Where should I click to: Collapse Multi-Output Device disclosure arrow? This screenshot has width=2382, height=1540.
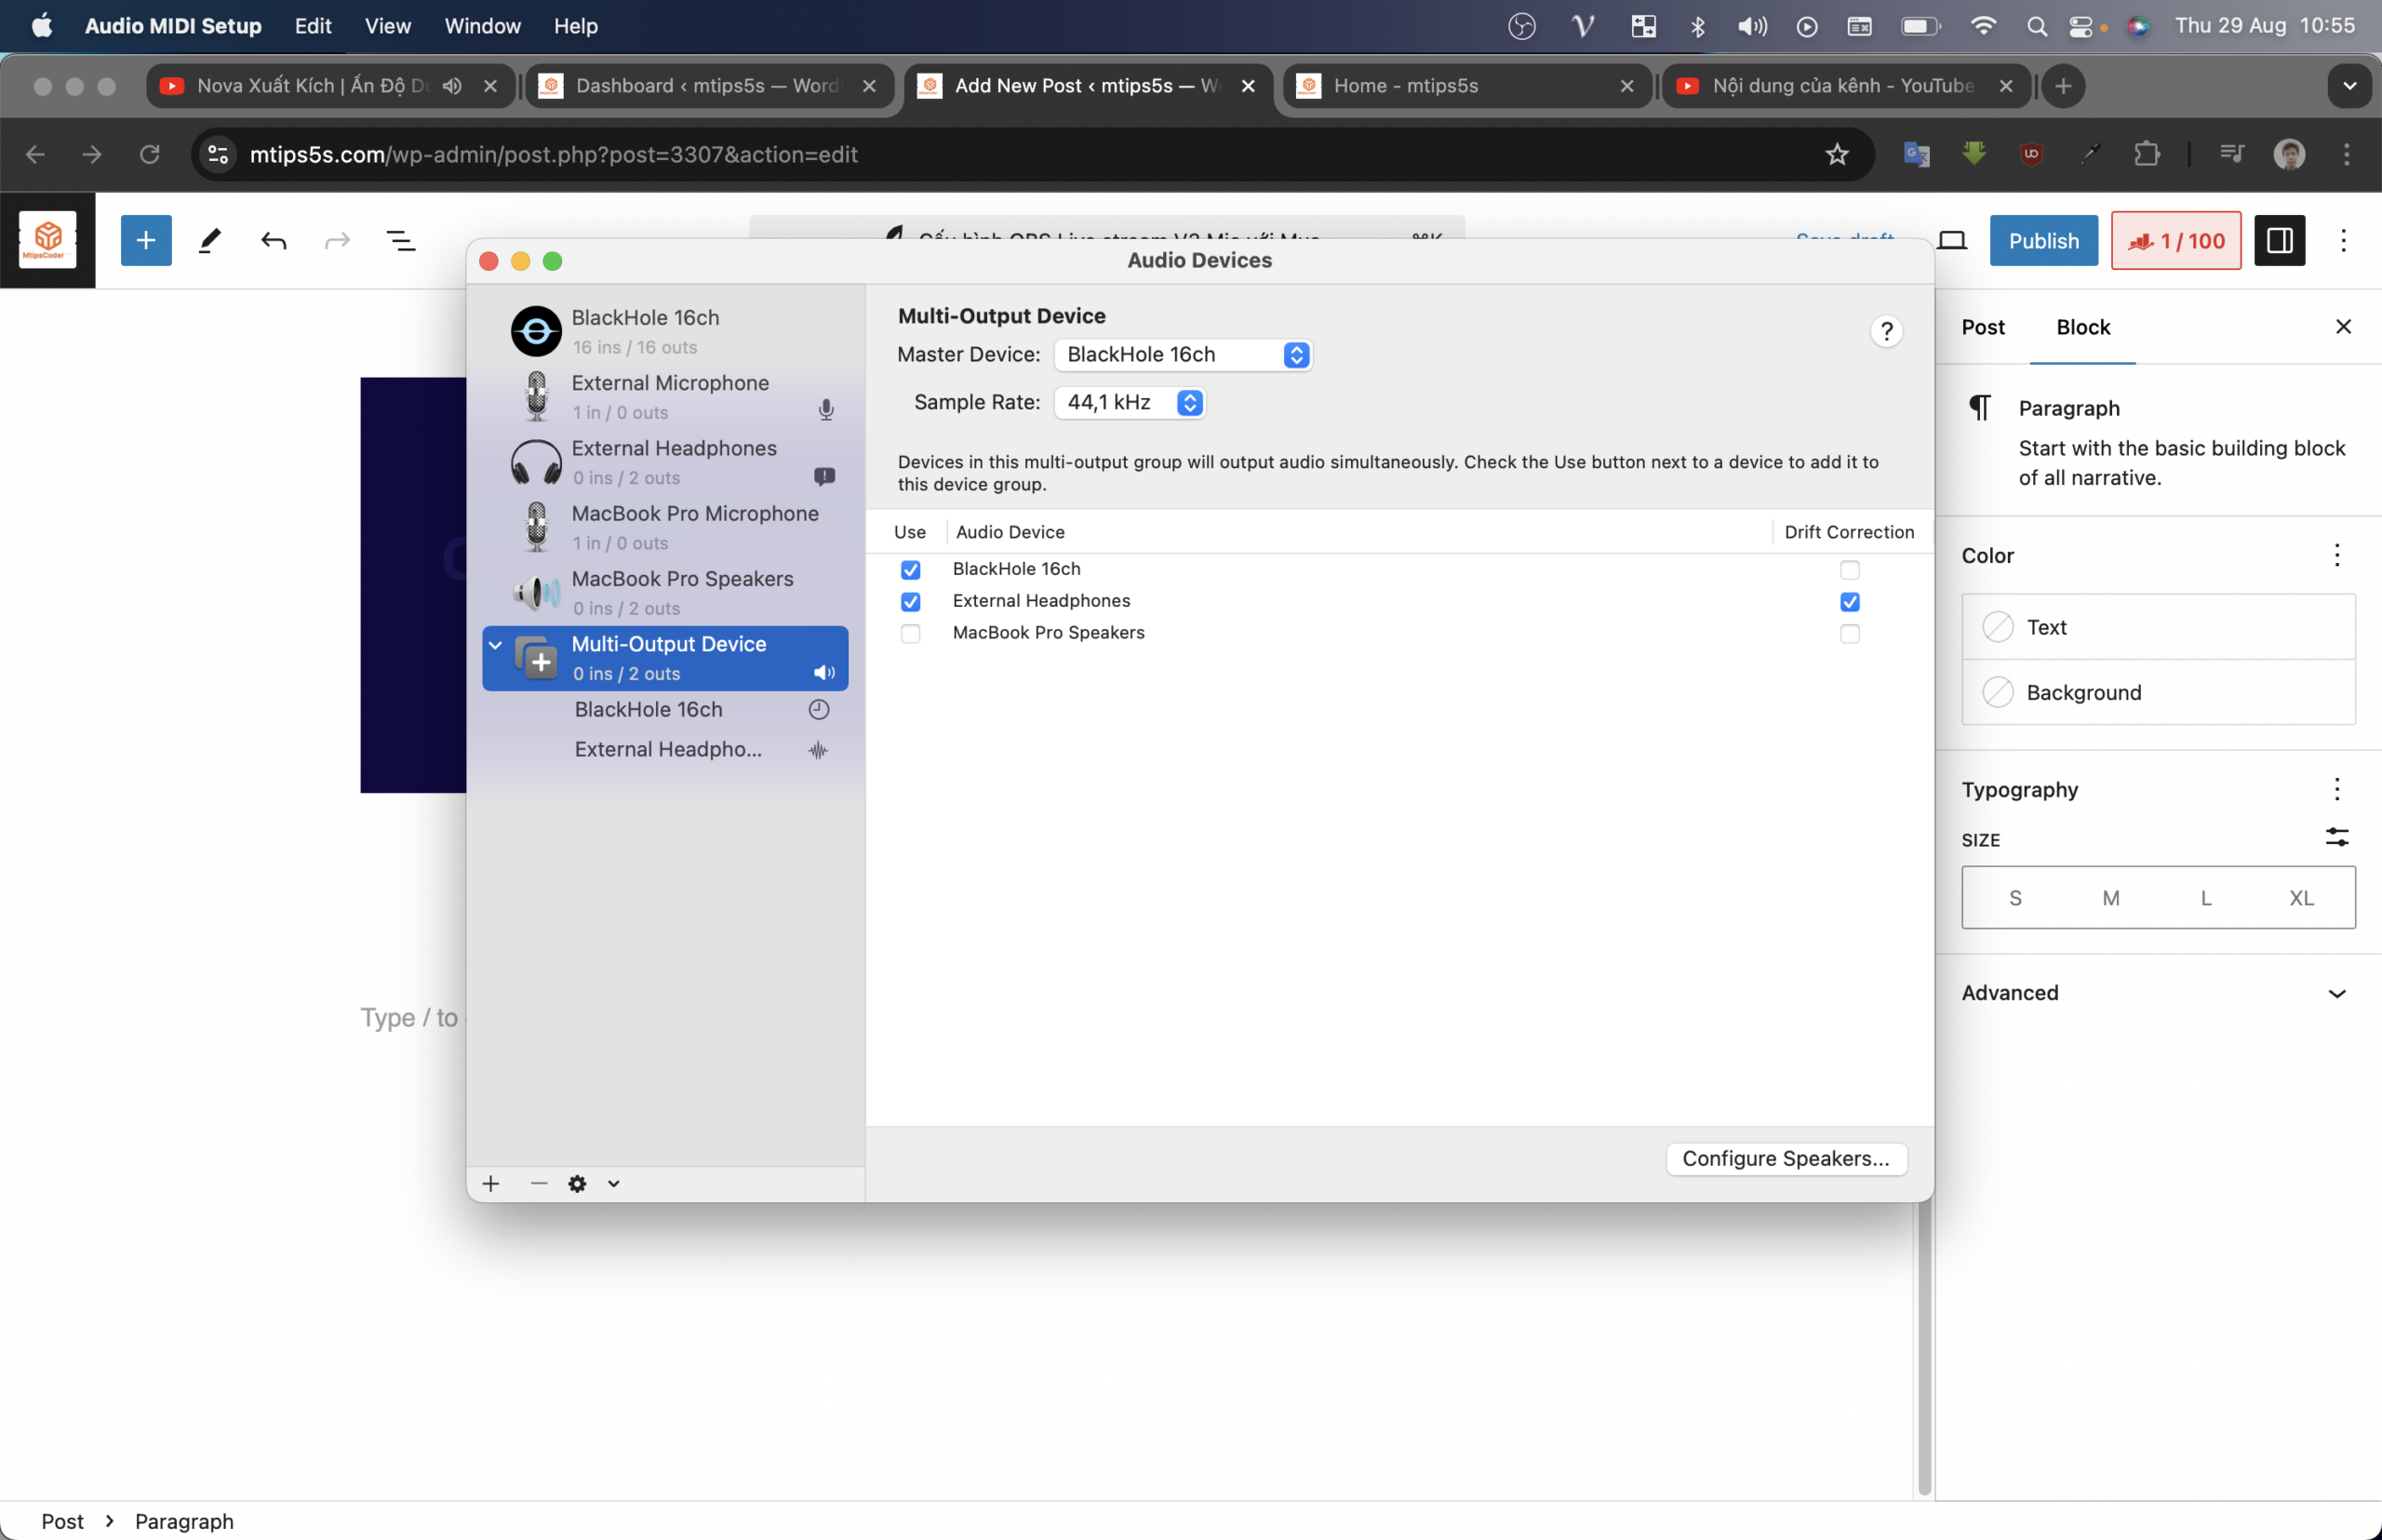point(496,645)
